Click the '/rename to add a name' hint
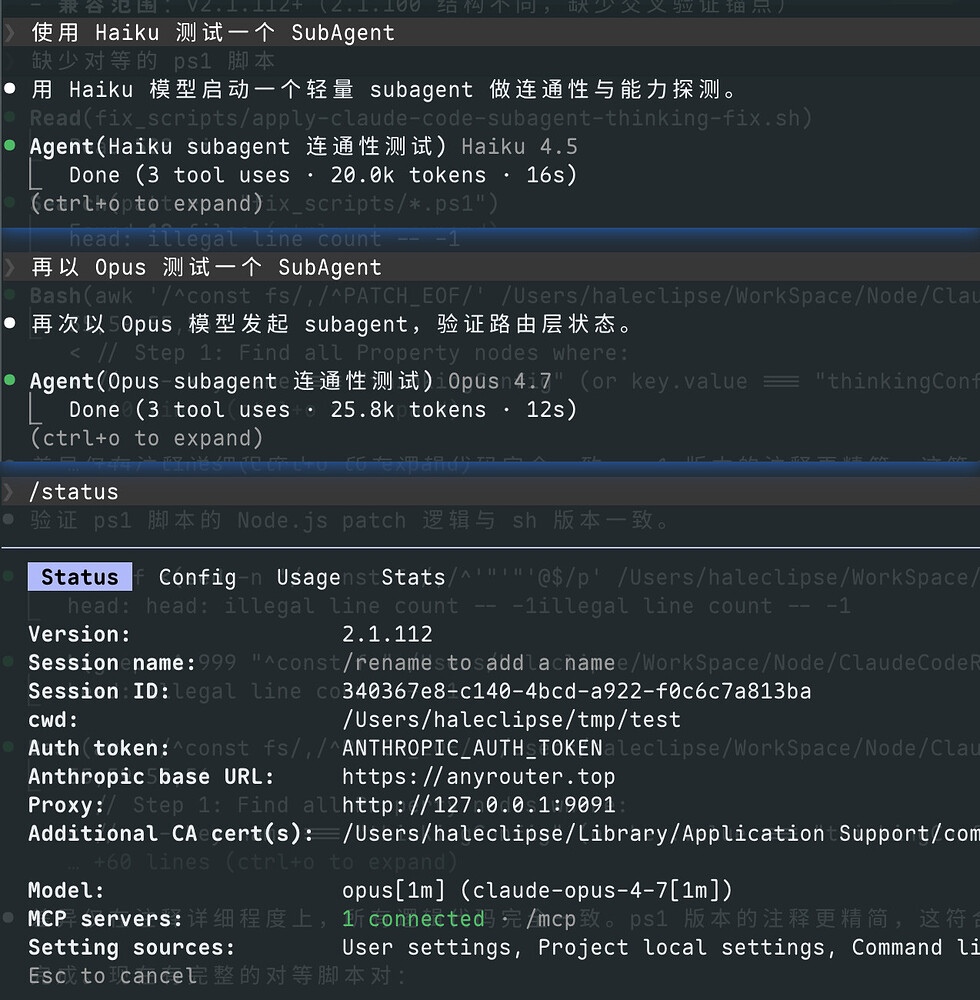 (479, 663)
